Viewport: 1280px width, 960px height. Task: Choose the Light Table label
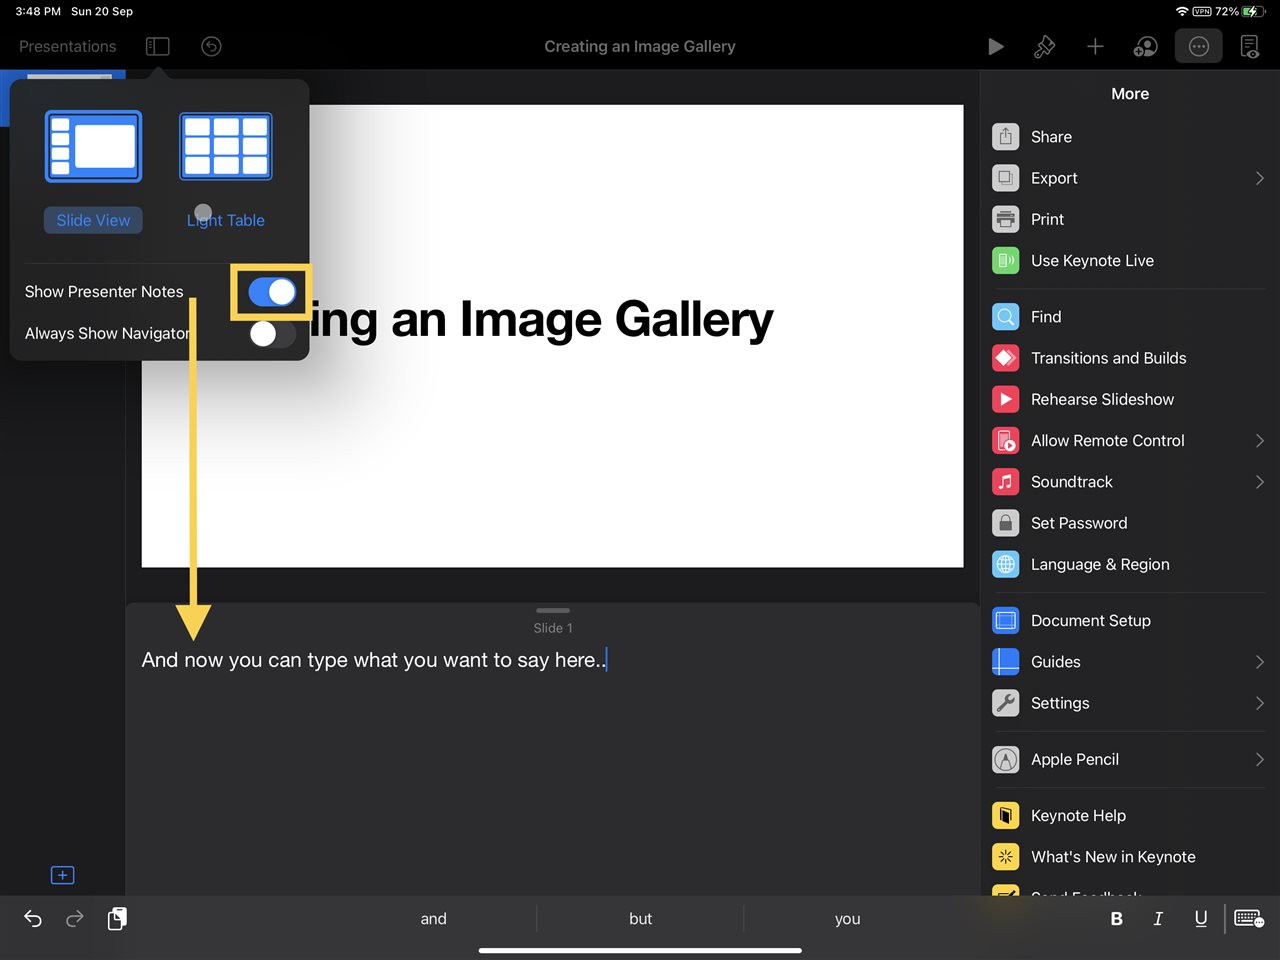[226, 220]
